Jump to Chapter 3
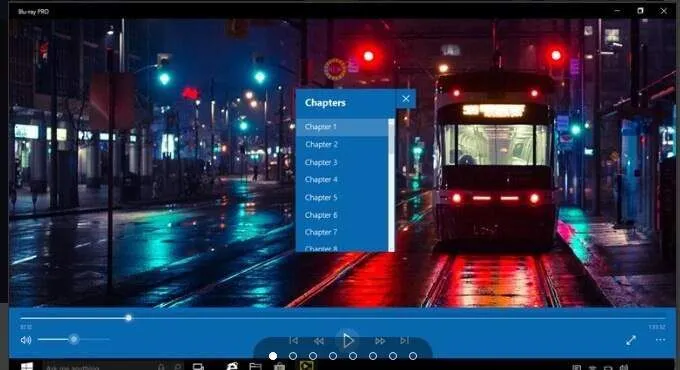This screenshot has width=680, height=370. (342, 162)
